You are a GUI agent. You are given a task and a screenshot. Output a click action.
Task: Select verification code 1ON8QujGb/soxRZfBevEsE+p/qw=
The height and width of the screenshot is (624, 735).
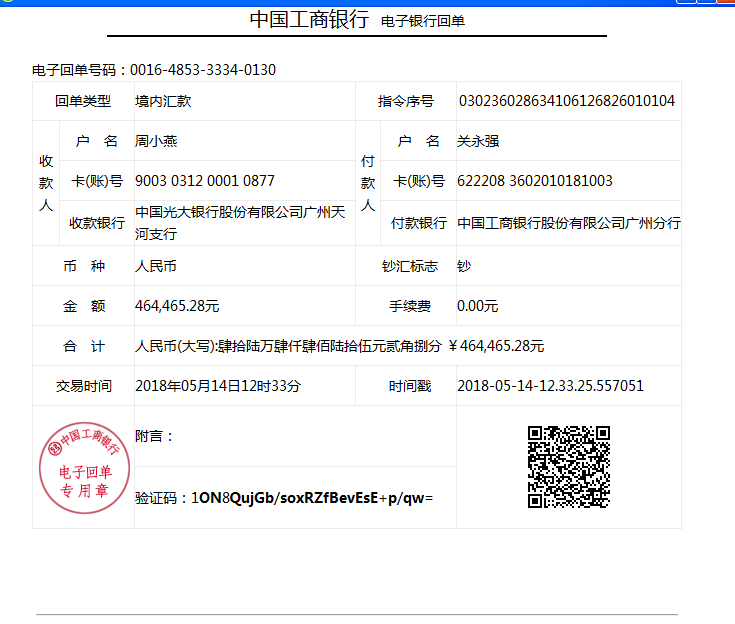pyautogui.click(x=312, y=498)
